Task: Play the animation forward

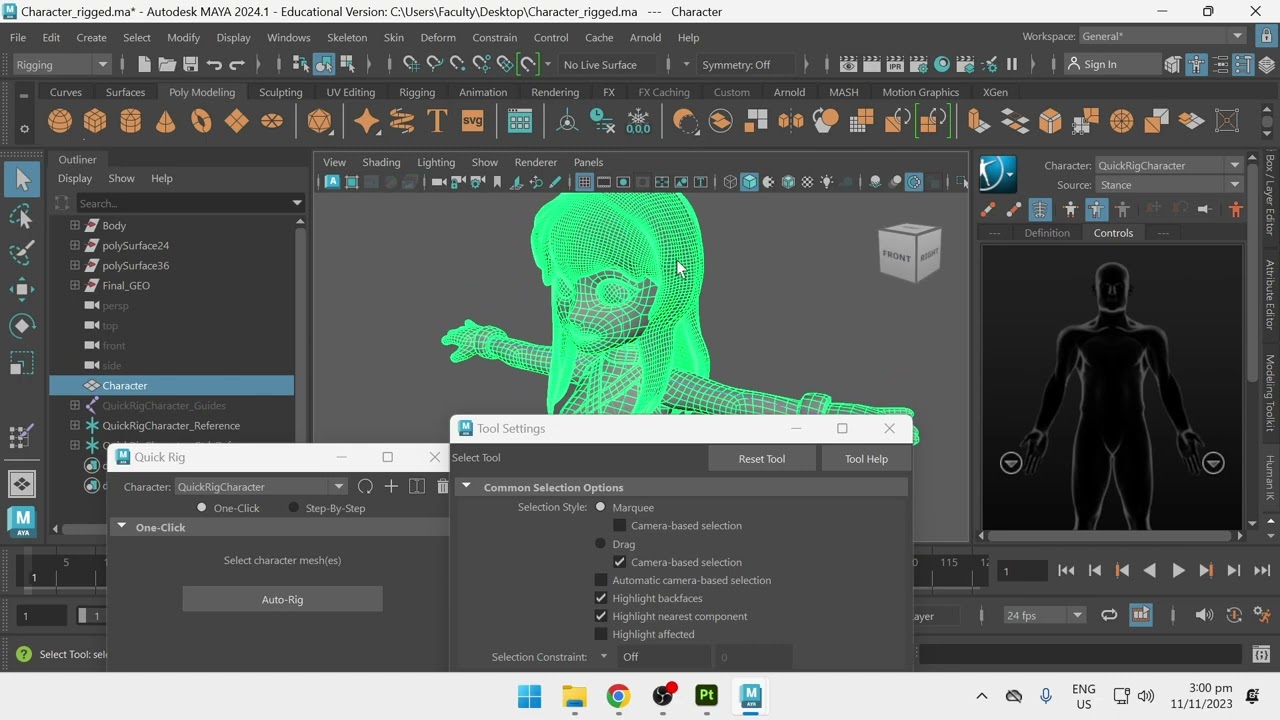Action: coord(1178,570)
